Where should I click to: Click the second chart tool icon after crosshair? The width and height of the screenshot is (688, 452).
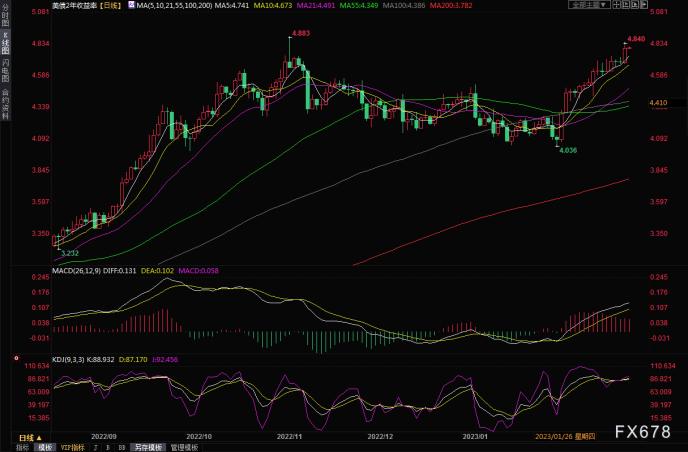point(626,5)
